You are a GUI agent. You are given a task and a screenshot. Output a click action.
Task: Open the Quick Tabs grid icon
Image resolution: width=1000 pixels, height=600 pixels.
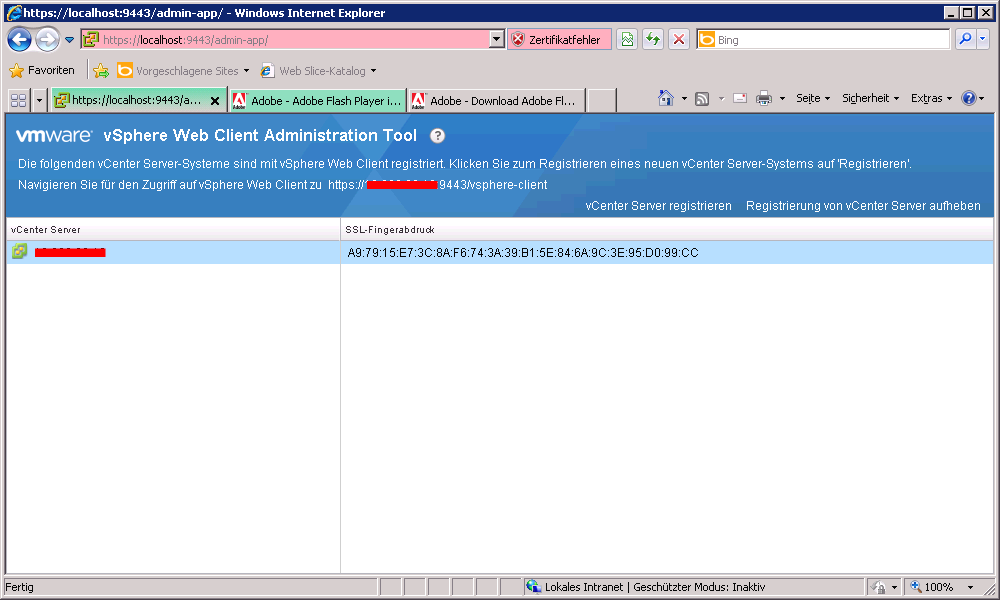tap(18, 100)
